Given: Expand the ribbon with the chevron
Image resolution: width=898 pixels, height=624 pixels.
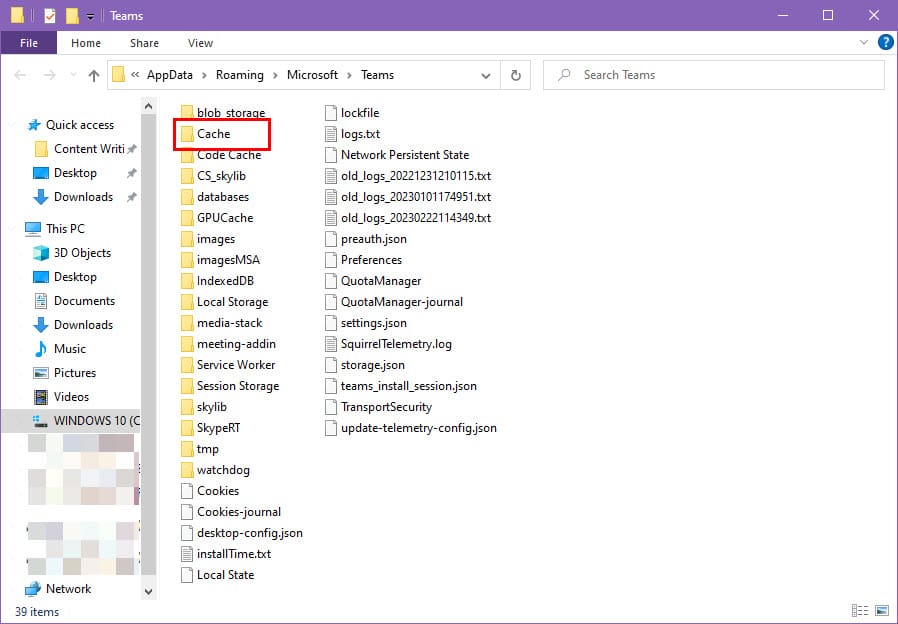Looking at the screenshot, I should [x=866, y=43].
